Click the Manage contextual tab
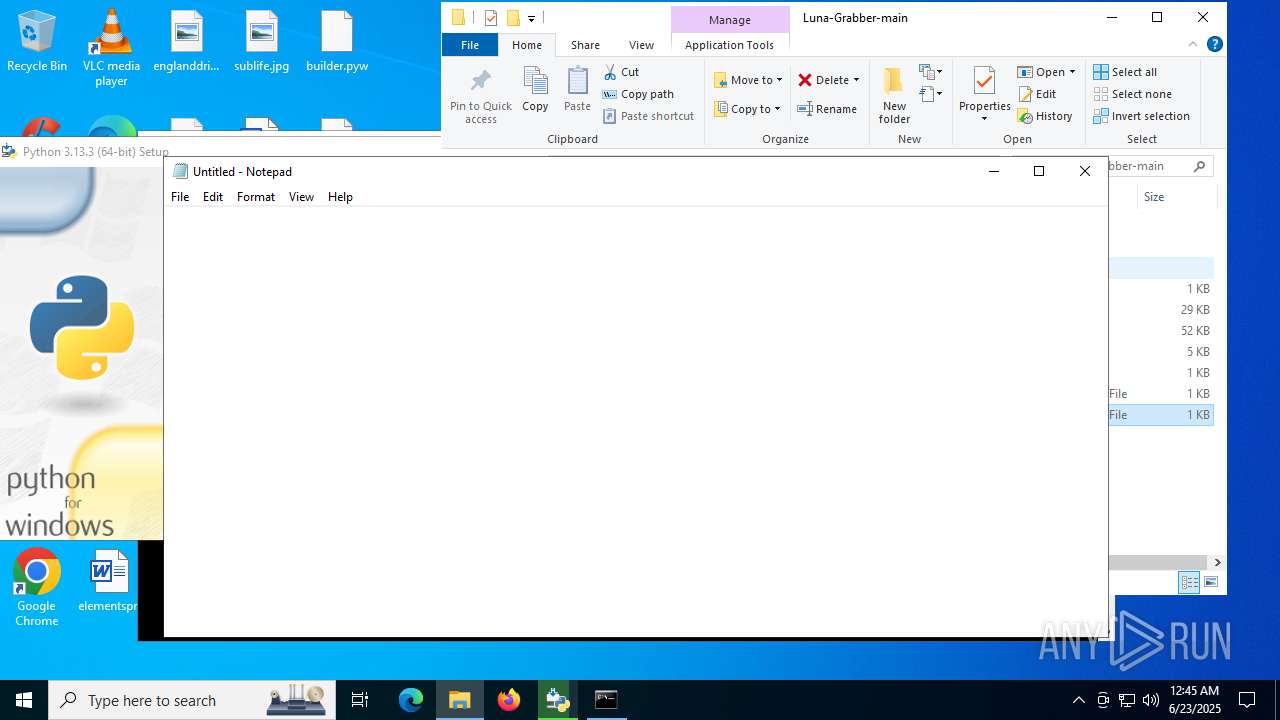The width and height of the screenshot is (1280, 720). pos(730,20)
